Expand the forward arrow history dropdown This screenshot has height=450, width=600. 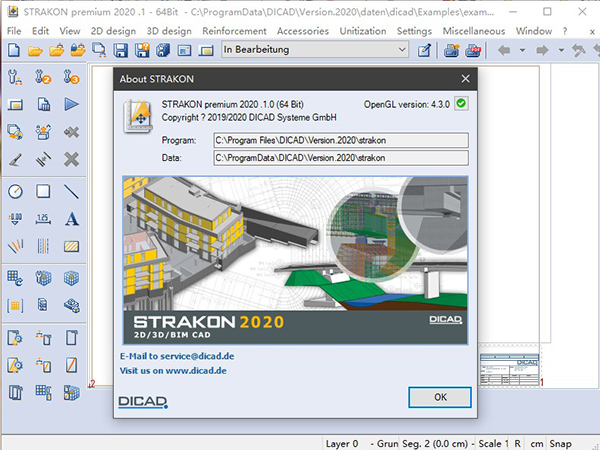click(x=561, y=50)
